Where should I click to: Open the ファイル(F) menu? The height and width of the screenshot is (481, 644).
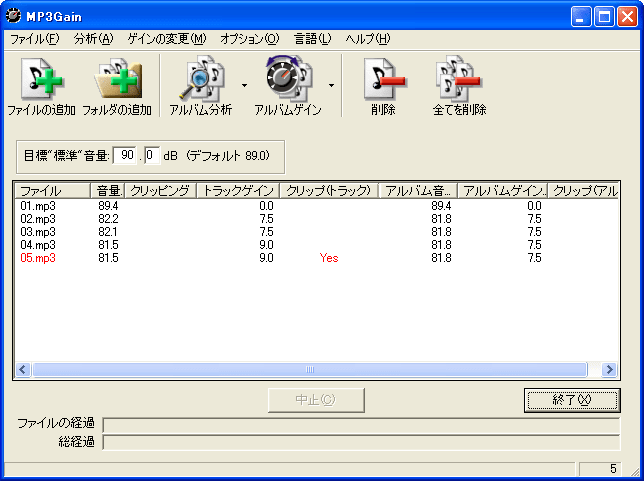coord(35,39)
